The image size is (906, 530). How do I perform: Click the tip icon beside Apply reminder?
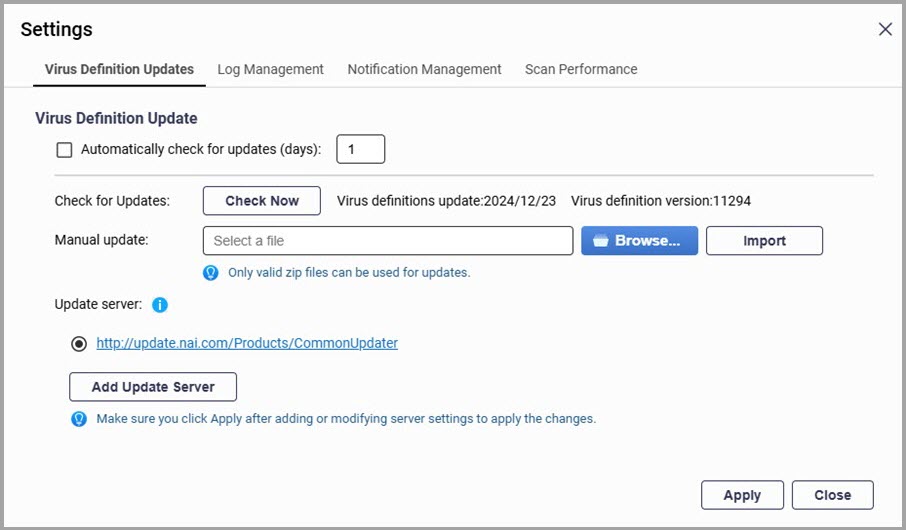79,418
